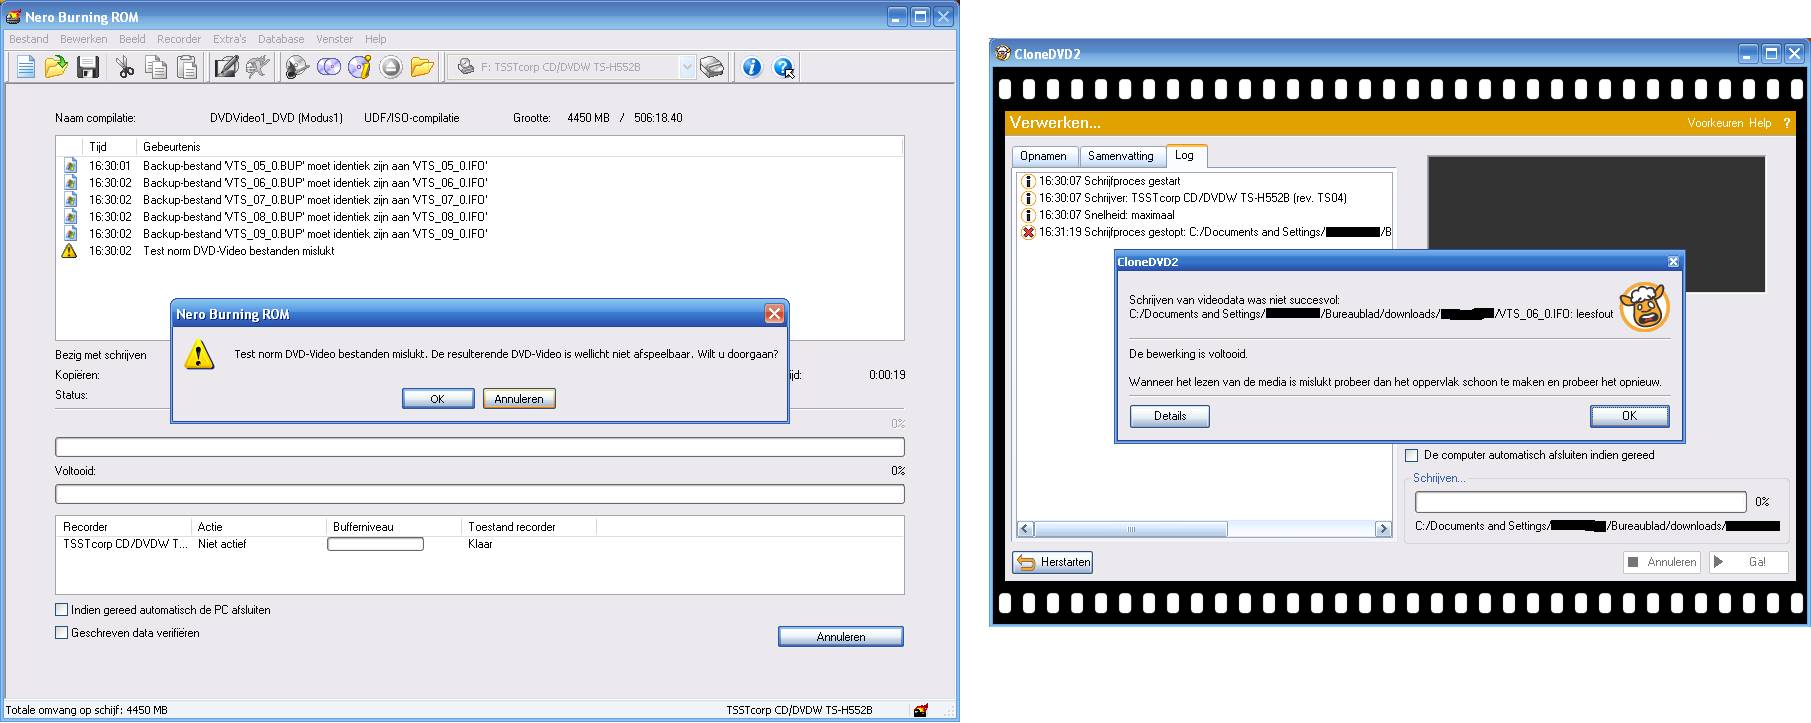The height and width of the screenshot is (723, 1811).
Task: Select the Log tab in CloneDVD2
Action: (1185, 155)
